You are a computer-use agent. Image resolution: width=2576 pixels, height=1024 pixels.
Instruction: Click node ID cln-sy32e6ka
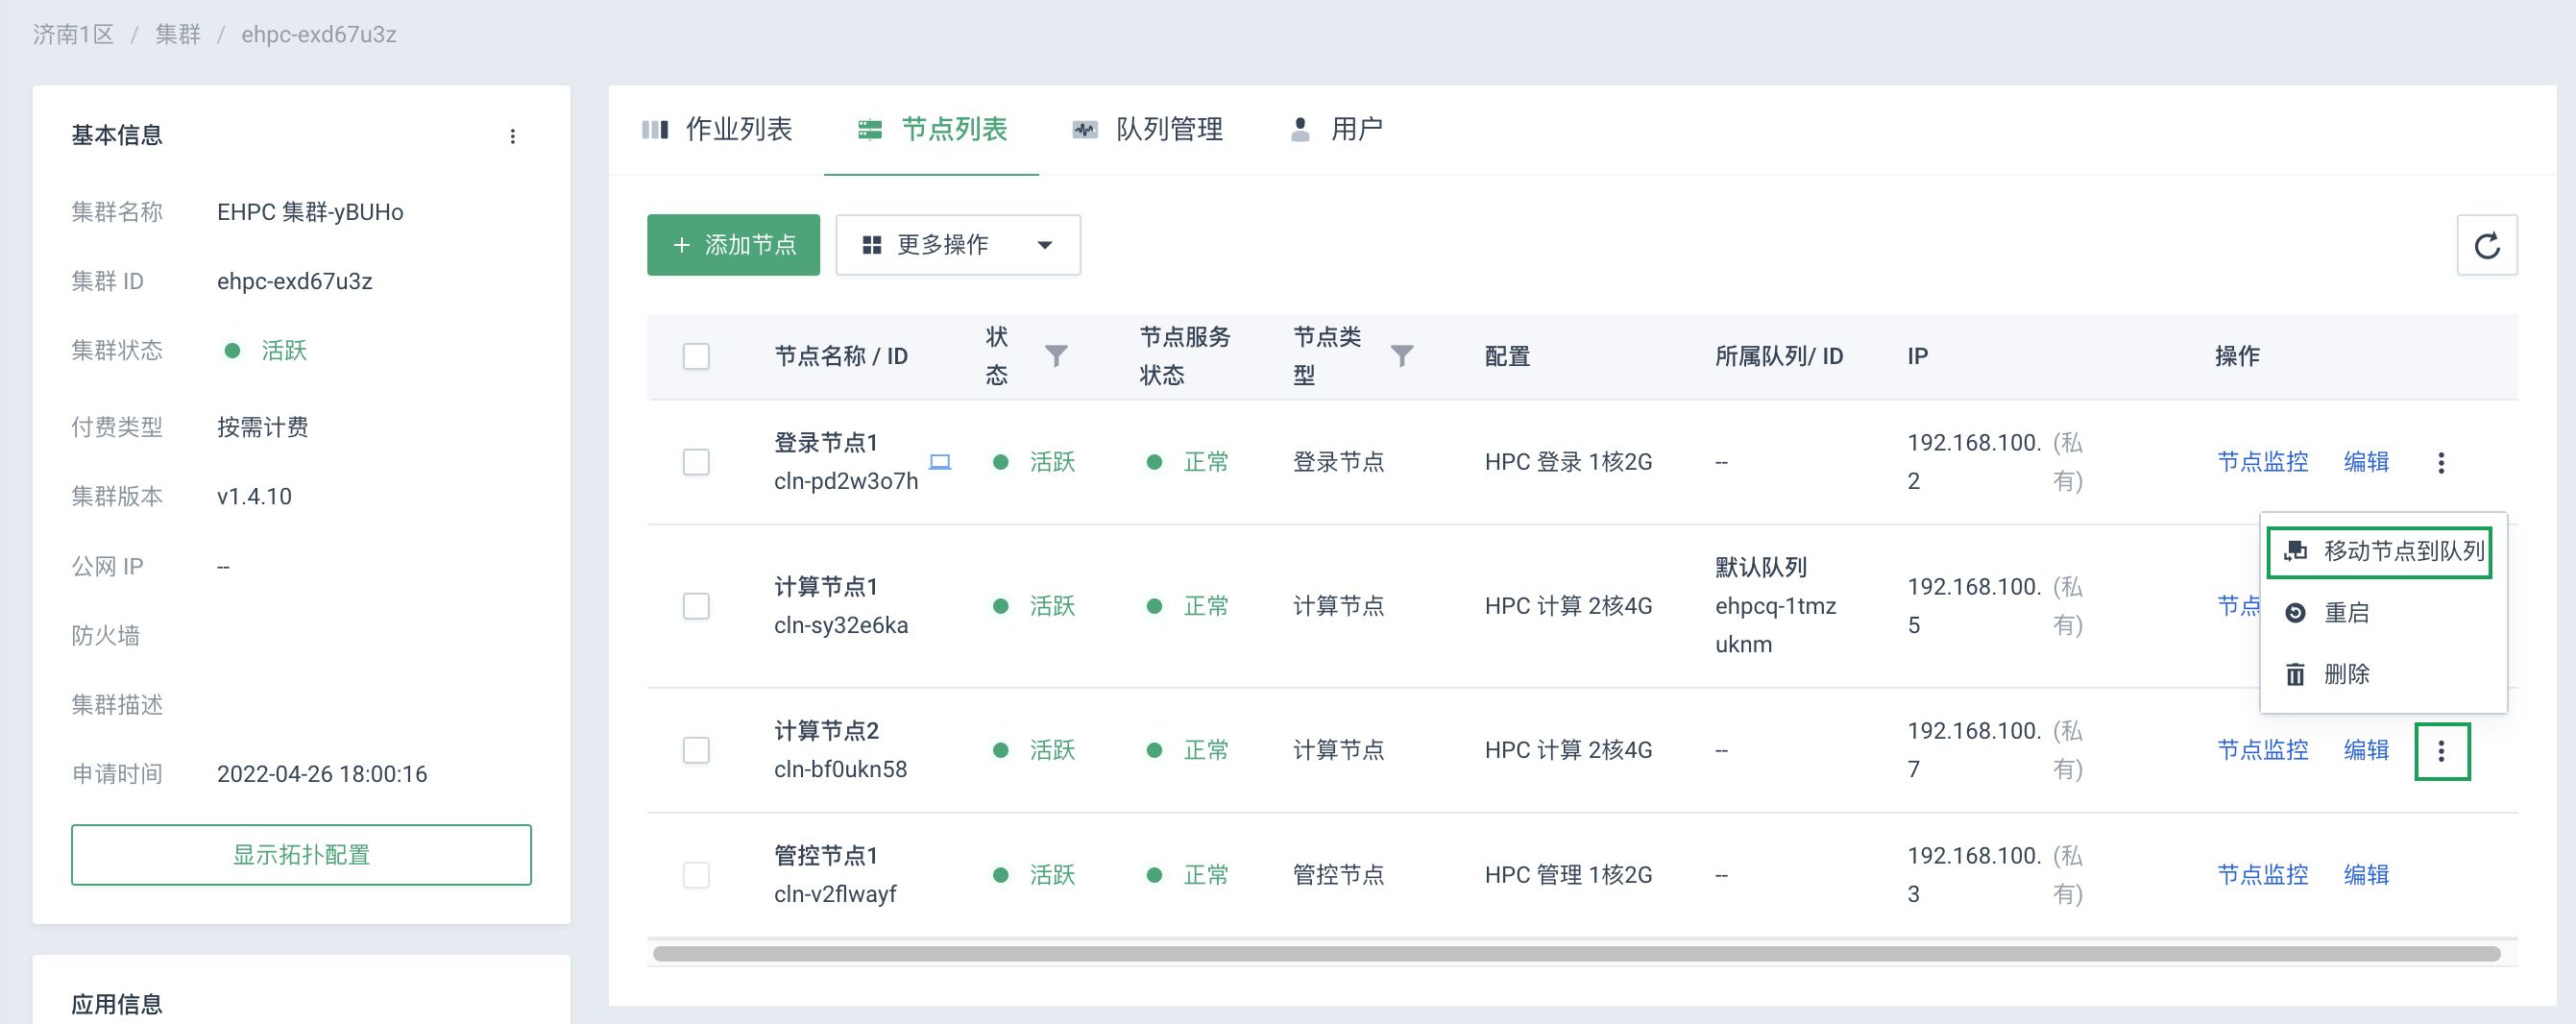click(x=841, y=626)
